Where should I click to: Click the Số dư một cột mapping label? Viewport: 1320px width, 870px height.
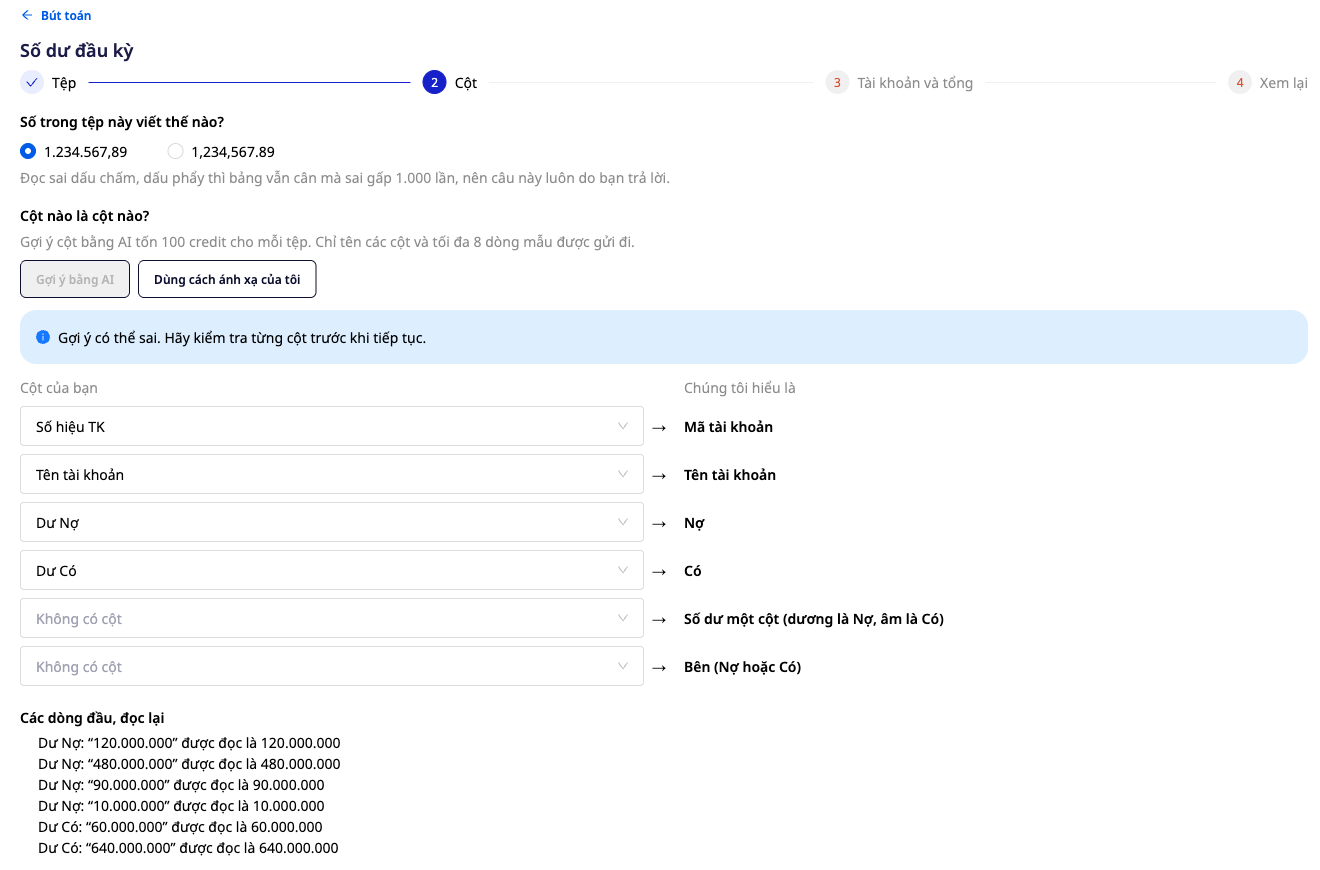814,619
